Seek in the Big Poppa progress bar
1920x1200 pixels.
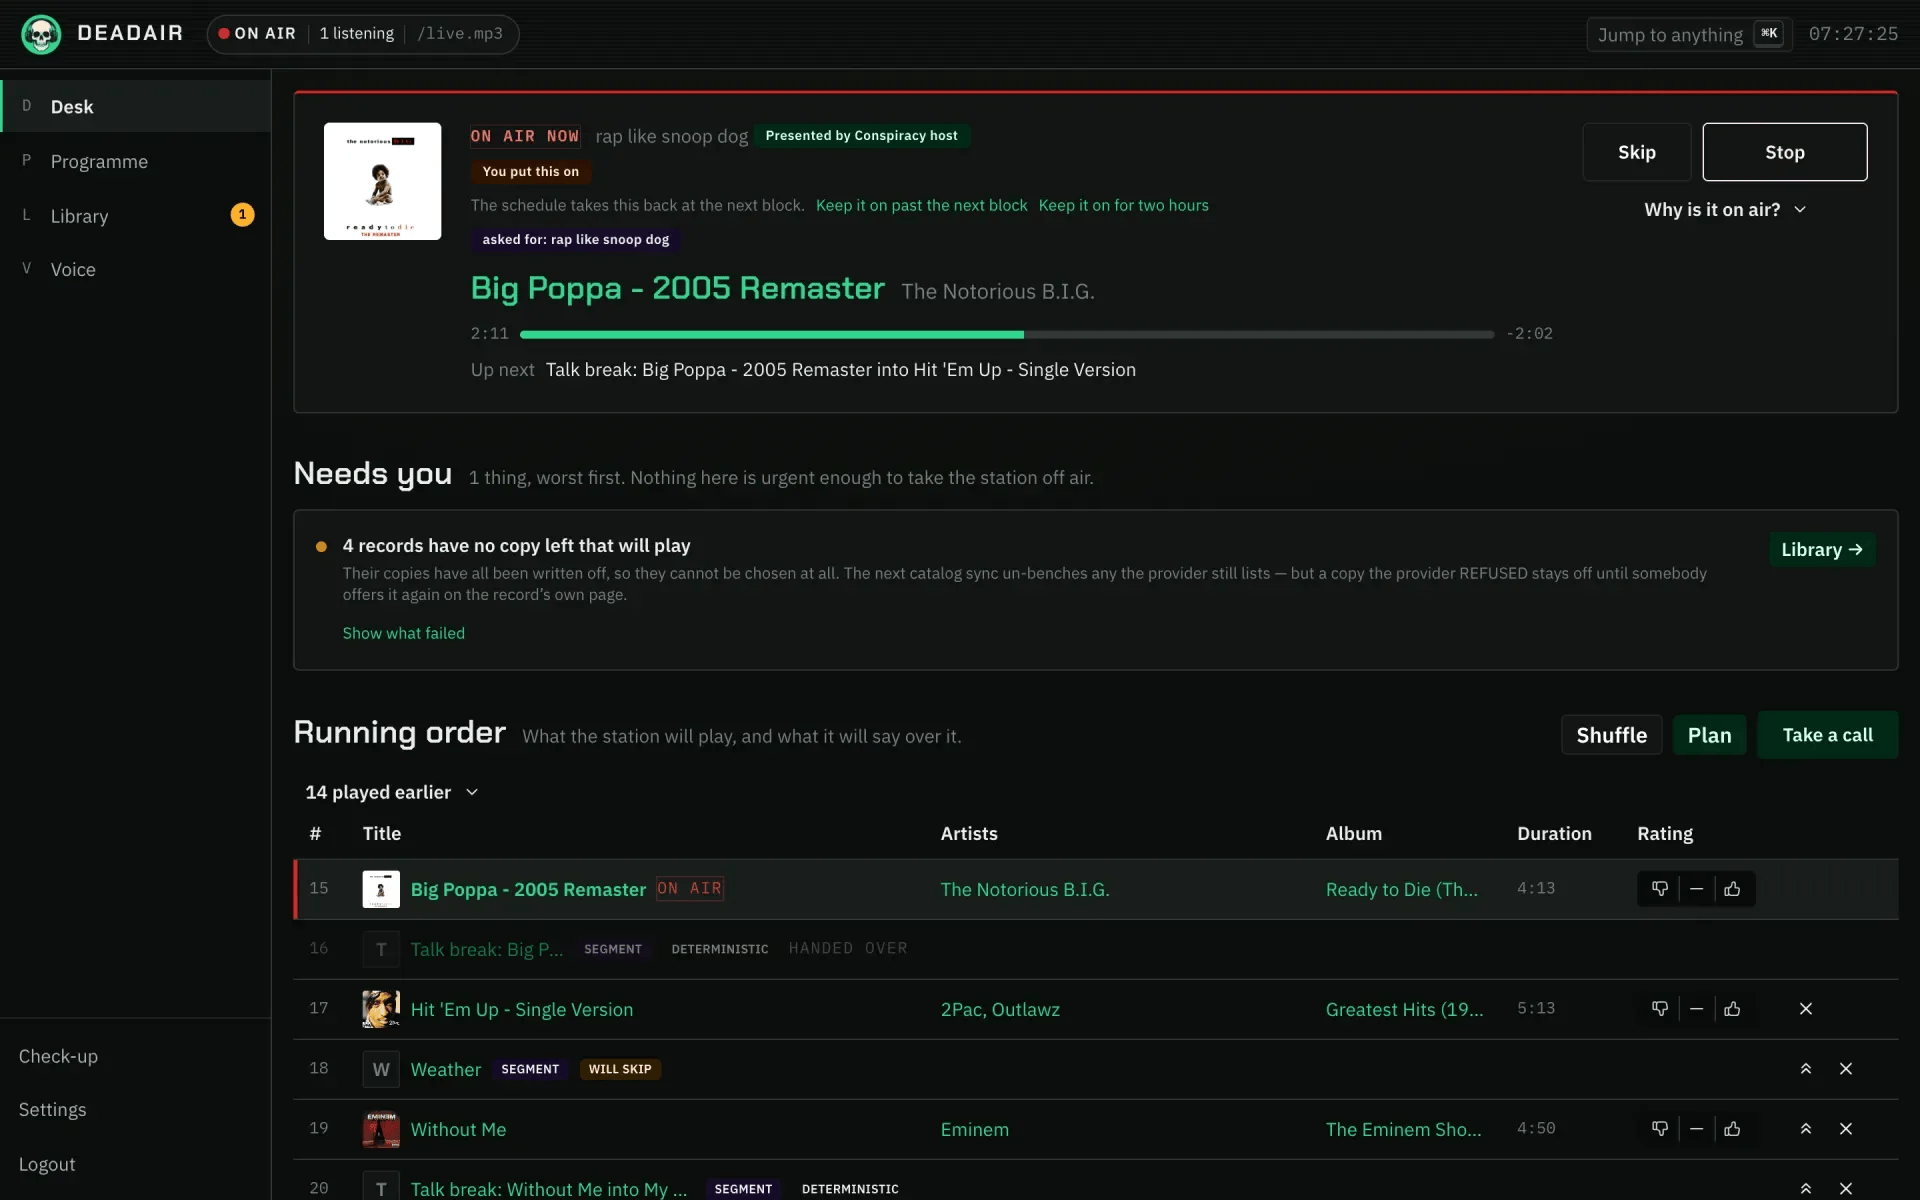1007,334
